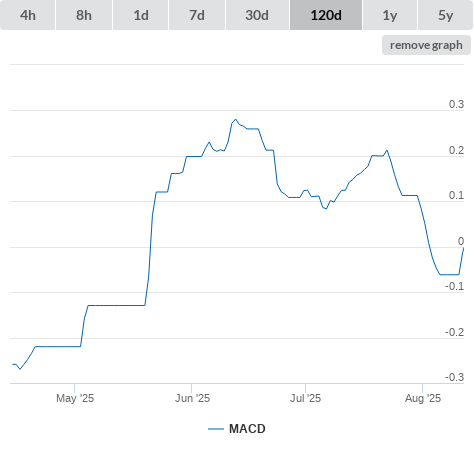Click the 0.3 y-axis value label
The image size is (474, 455).
[x=456, y=104]
